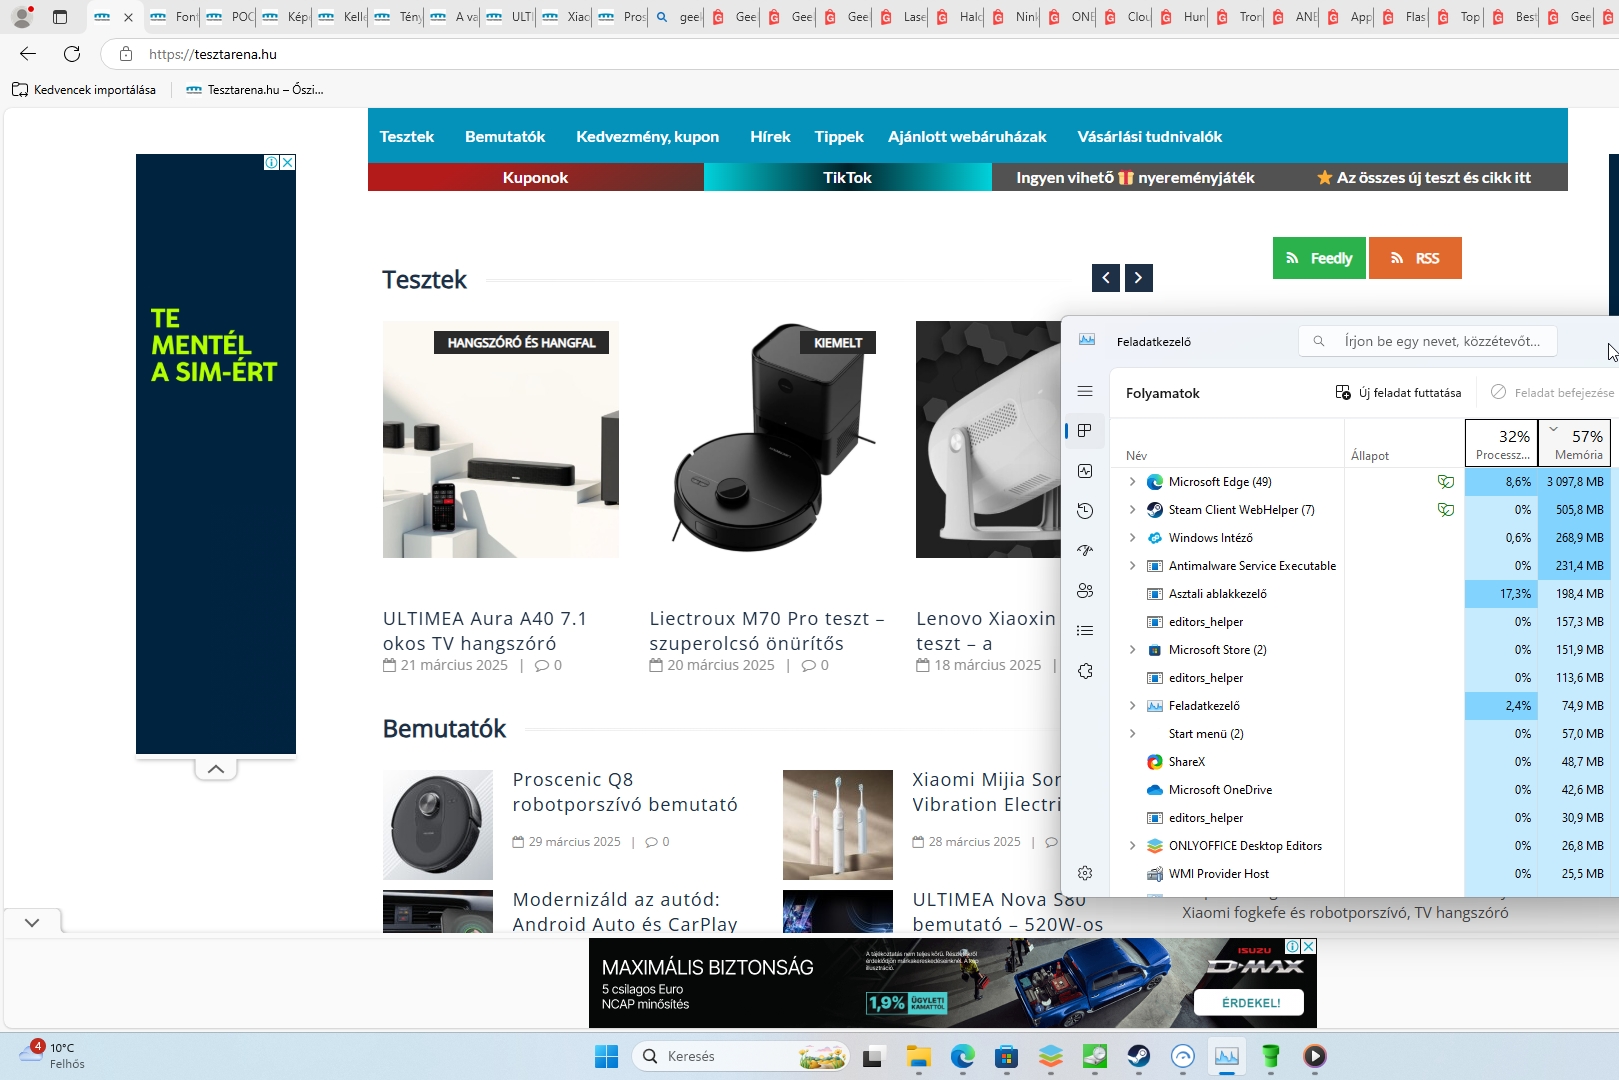Image resolution: width=1619 pixels, height=1080 pixels.
Task: Click the browser refresh icon
Action: [x=72, y=54]
